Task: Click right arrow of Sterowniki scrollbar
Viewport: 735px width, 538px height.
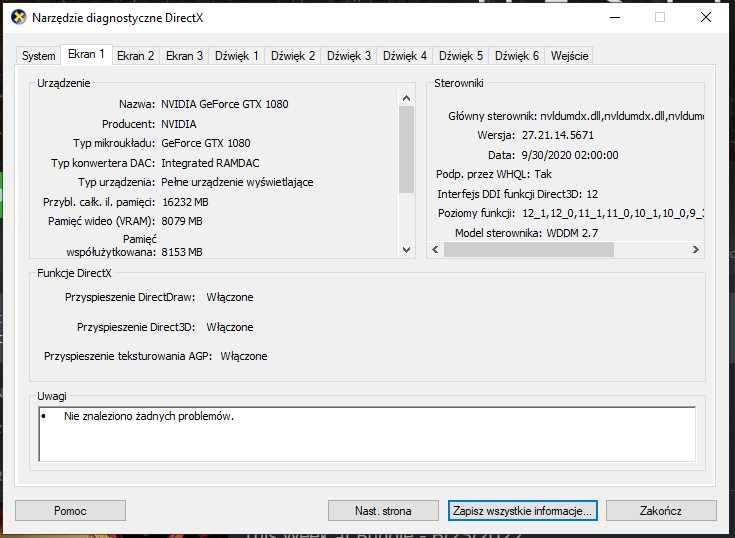Action: (696, 249)
